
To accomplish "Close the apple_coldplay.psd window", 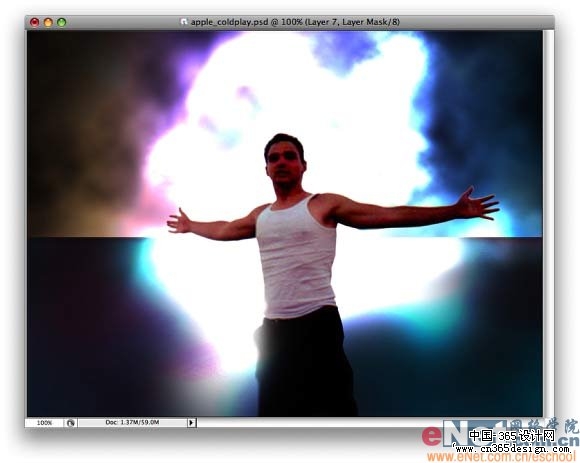I will pos(34,22).
